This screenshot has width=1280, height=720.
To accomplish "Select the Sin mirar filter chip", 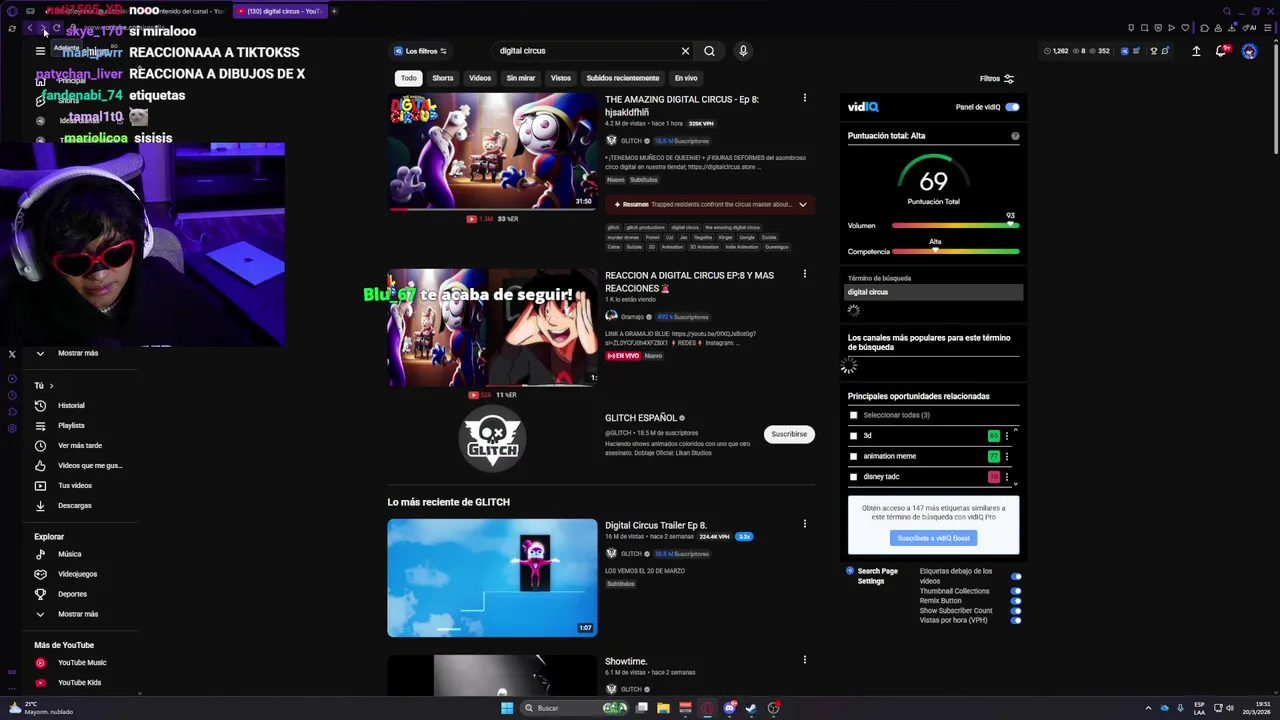I will pyautogui.click(x=521, y=78).
